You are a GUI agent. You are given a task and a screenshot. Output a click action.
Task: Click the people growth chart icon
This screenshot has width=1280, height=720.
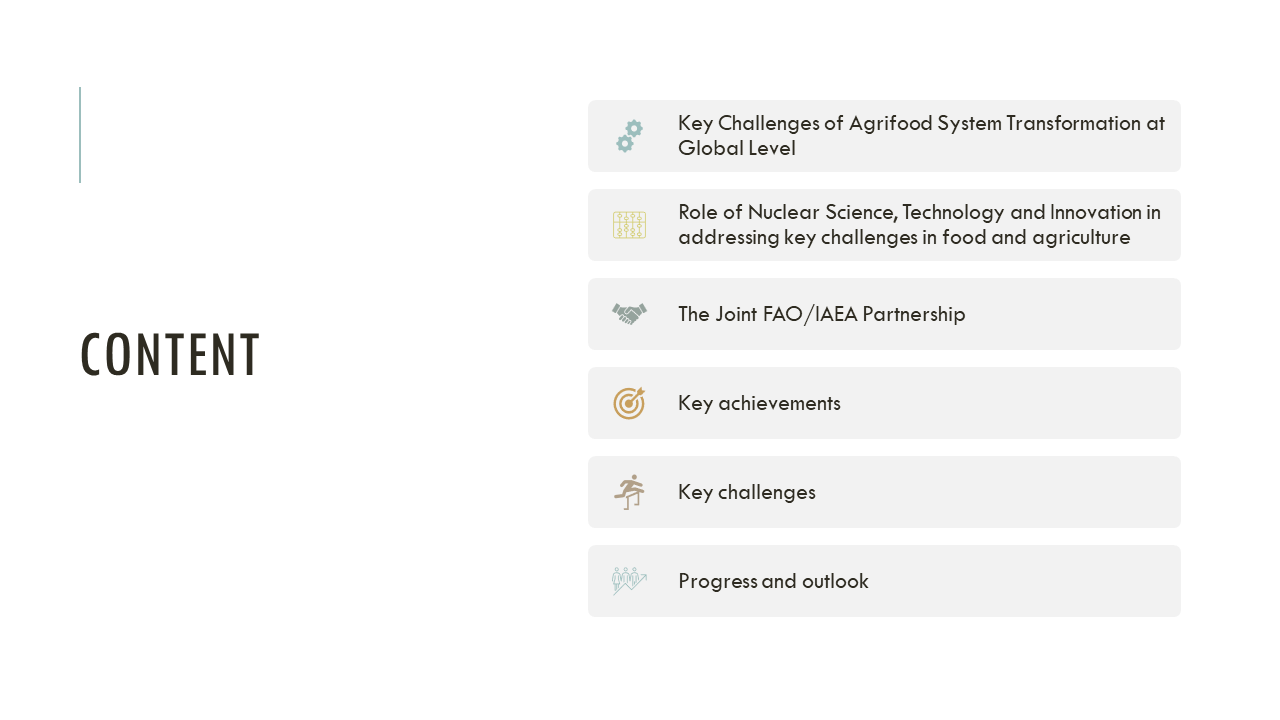click(x=629, y=581)
